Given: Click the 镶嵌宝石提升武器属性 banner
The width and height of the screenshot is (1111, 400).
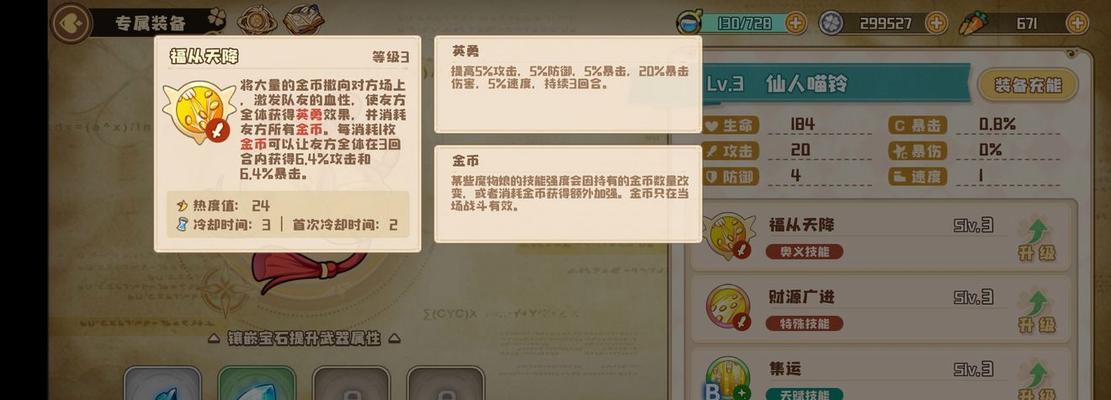Looking at the screenshot, I should click(x=305, y=338).
